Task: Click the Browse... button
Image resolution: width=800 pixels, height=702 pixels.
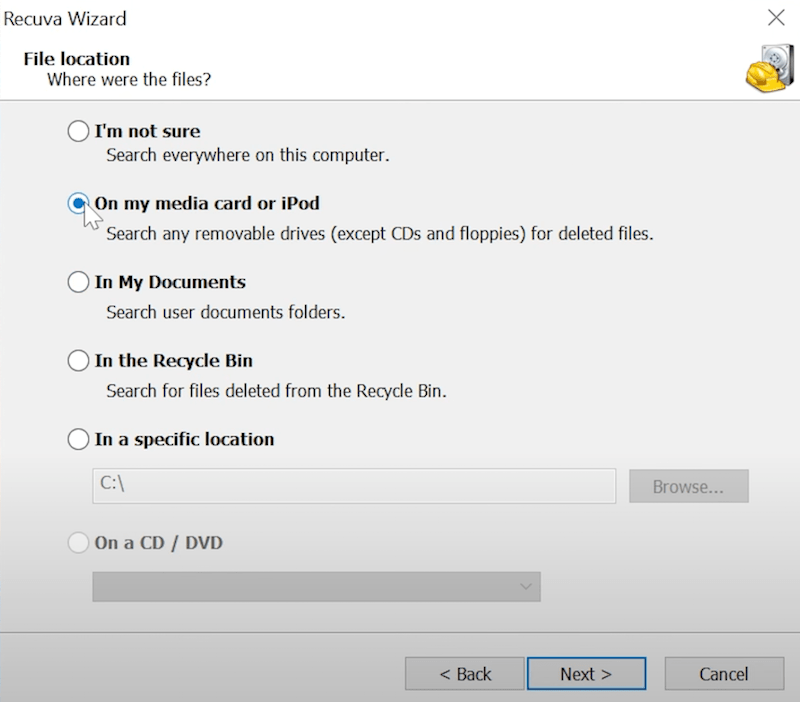Action: point(689,486)
